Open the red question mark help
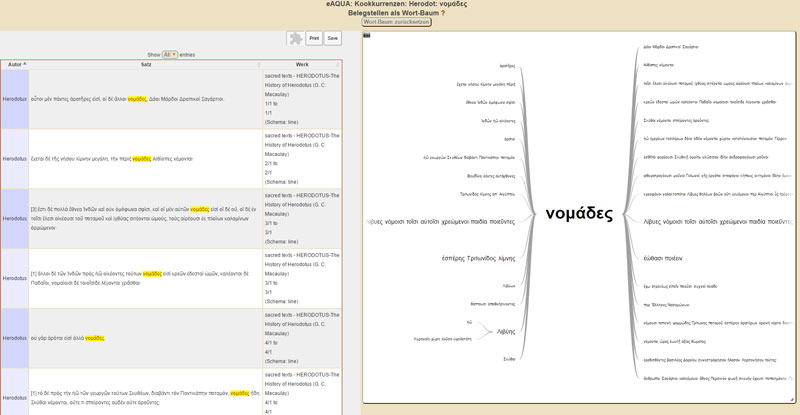 pyautogui.click(x=443, y=13)
